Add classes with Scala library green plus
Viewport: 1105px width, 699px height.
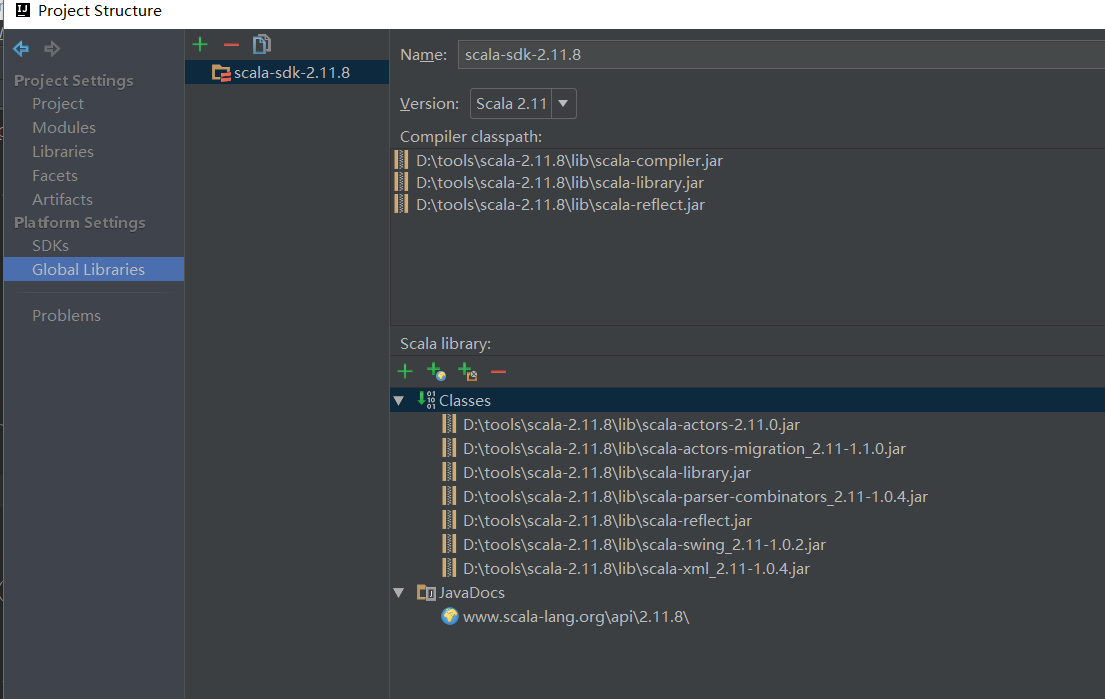coord(405,372)
